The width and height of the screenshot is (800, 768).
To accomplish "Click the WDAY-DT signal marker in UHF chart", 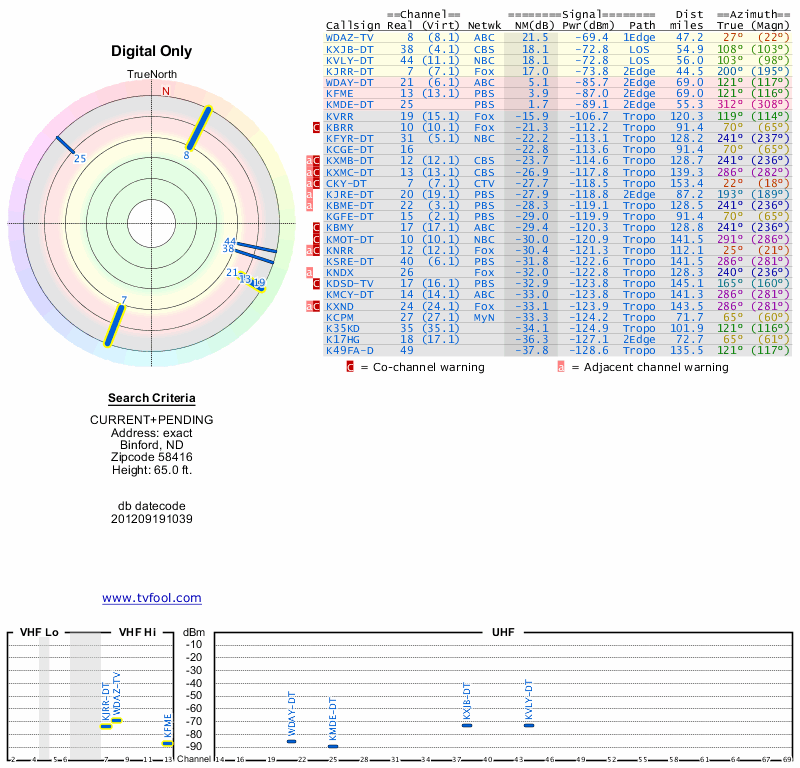I will (291, 741).
